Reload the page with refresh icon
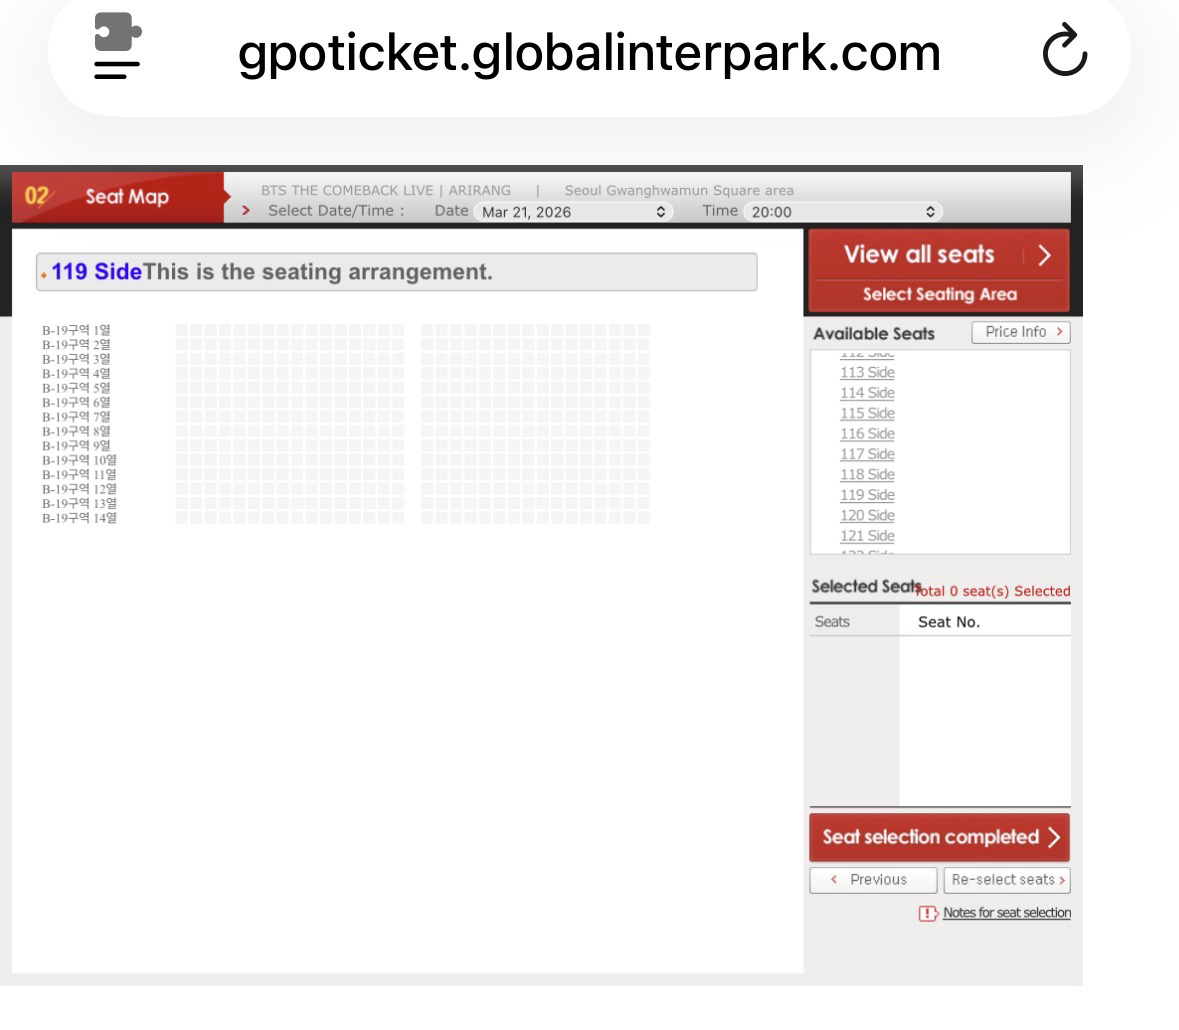Screen dimensions: 1179x1030 coord(1064,54)
